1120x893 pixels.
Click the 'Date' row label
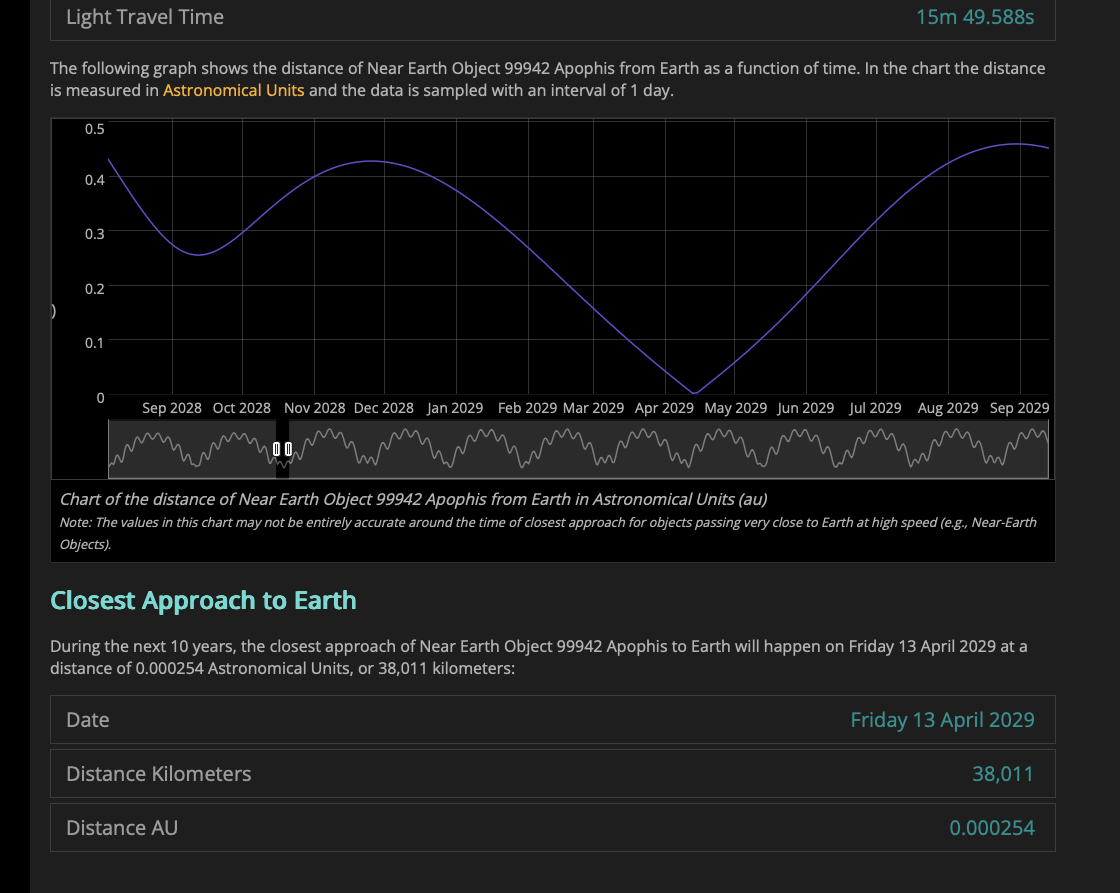tap(88, 720)
